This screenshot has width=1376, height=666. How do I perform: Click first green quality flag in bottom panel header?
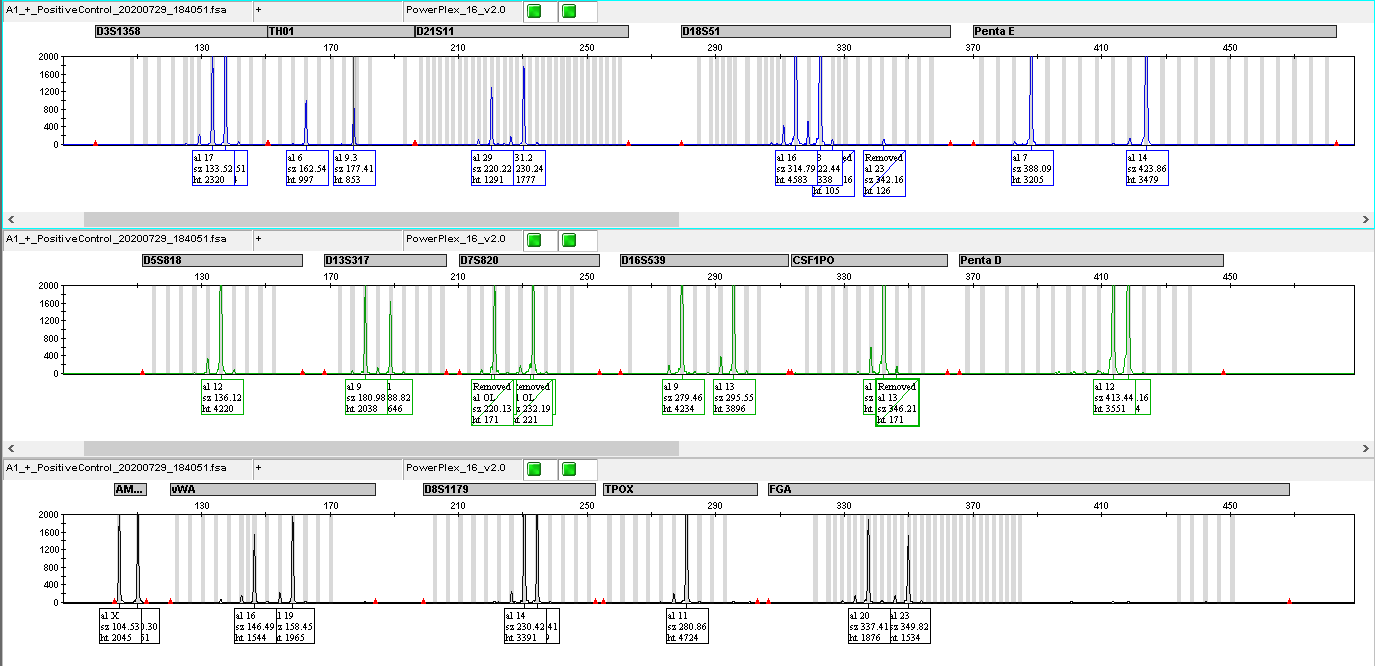click(535, 469)
